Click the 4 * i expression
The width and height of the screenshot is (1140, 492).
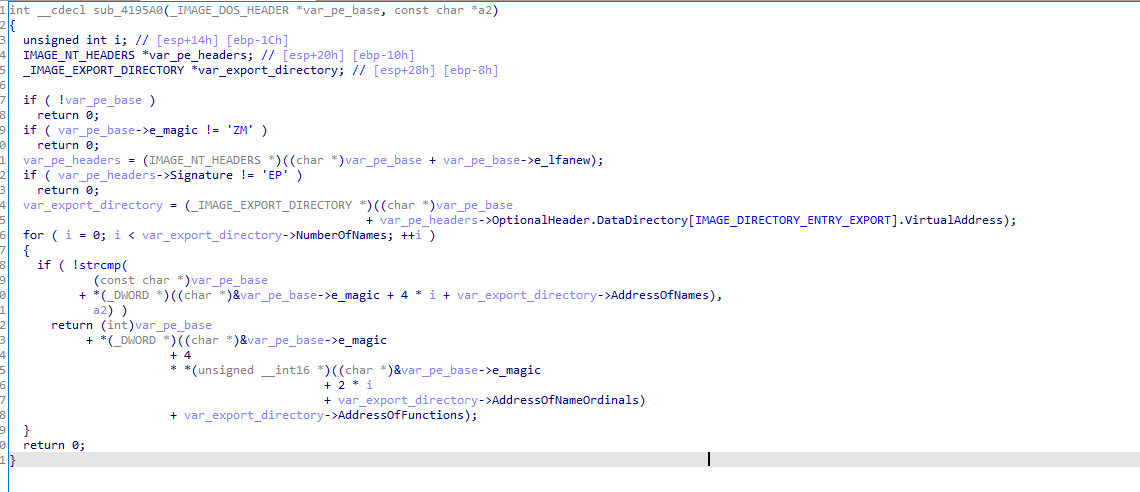[420, 295]
